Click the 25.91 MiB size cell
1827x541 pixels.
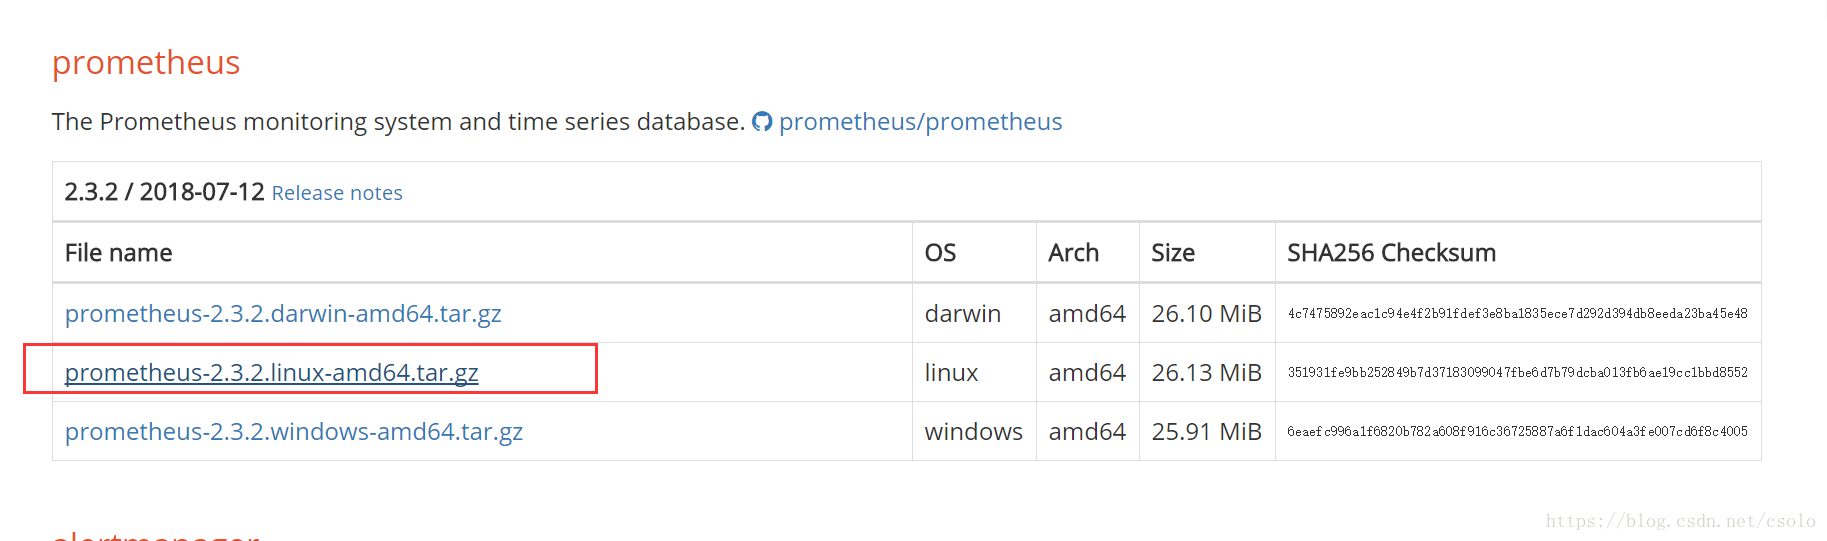point(1207,432)
